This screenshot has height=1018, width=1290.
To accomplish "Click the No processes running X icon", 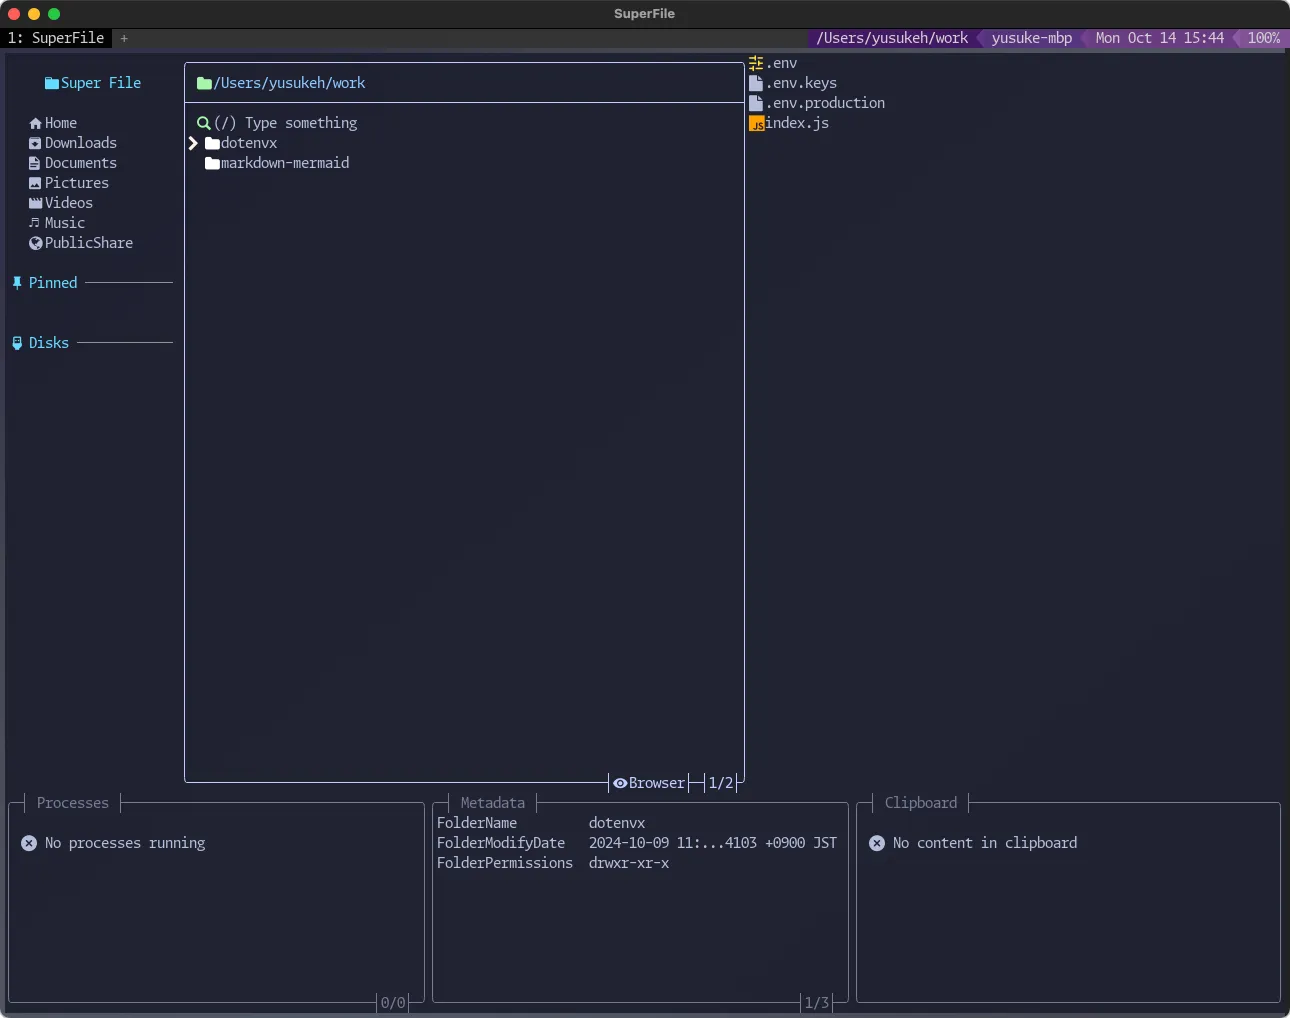I will pyautogui.click(x=29, y=843).
